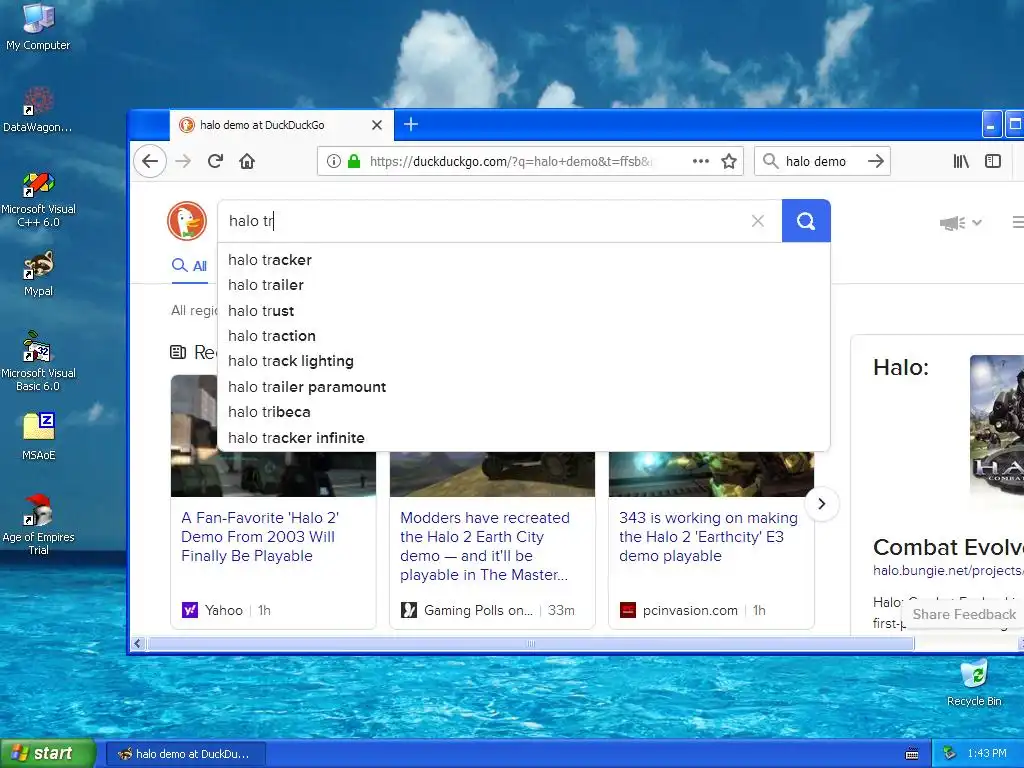The width and height of the screenshot is (1024, 768).
Task: Clear the search field with the X
Action: (758, 221)
